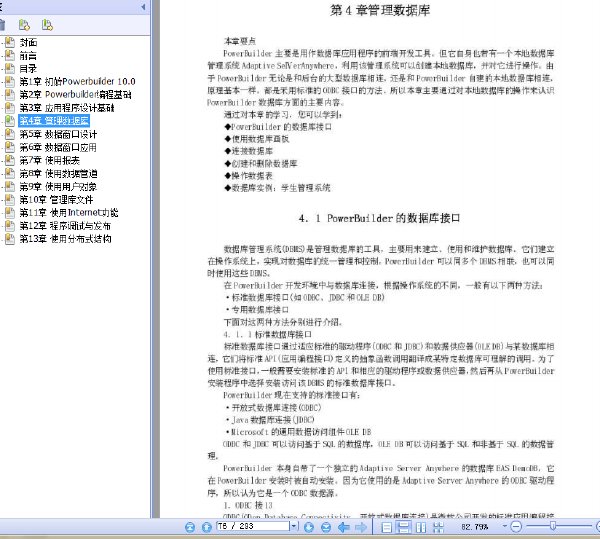The width and height of the screenshot is (600, 539).
Task: Go to 第5章 数据窗口设计 bookmark
Action: tap(58, 134)
